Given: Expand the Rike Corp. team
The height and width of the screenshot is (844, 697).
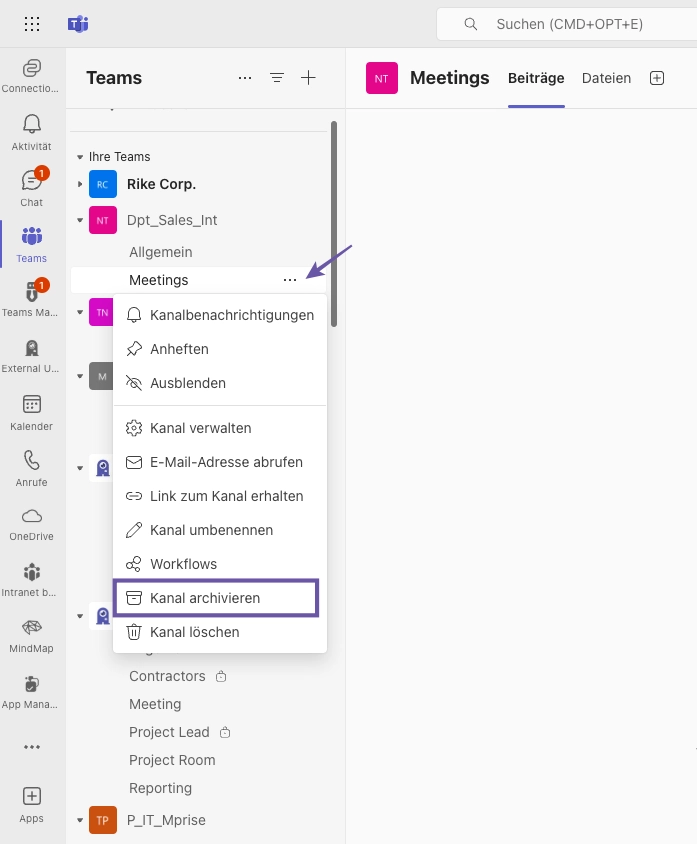Looking at the screenshot, I should [81, 184].
